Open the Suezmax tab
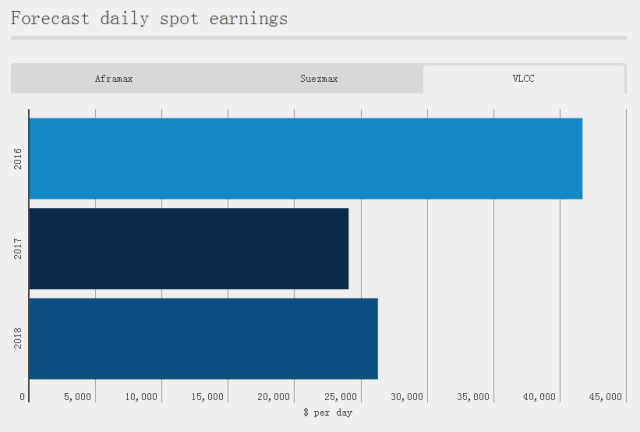This screenshot has width=640, height=432. [319, 79]
